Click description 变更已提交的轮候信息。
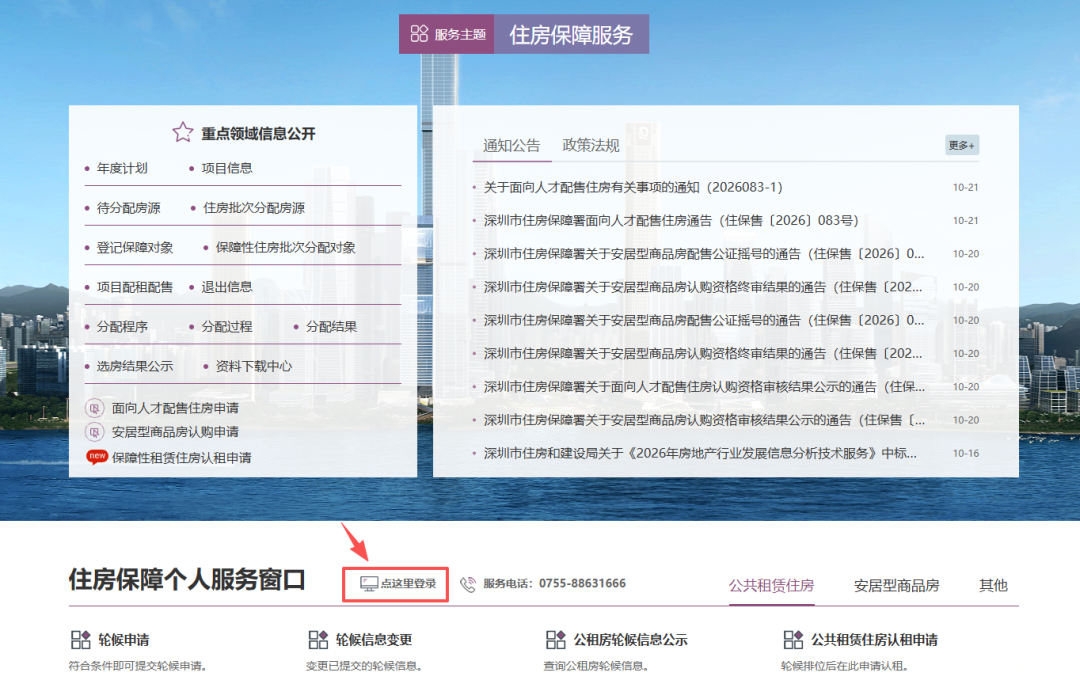The height and width of the screenshot is (680, 1080). 364,666
